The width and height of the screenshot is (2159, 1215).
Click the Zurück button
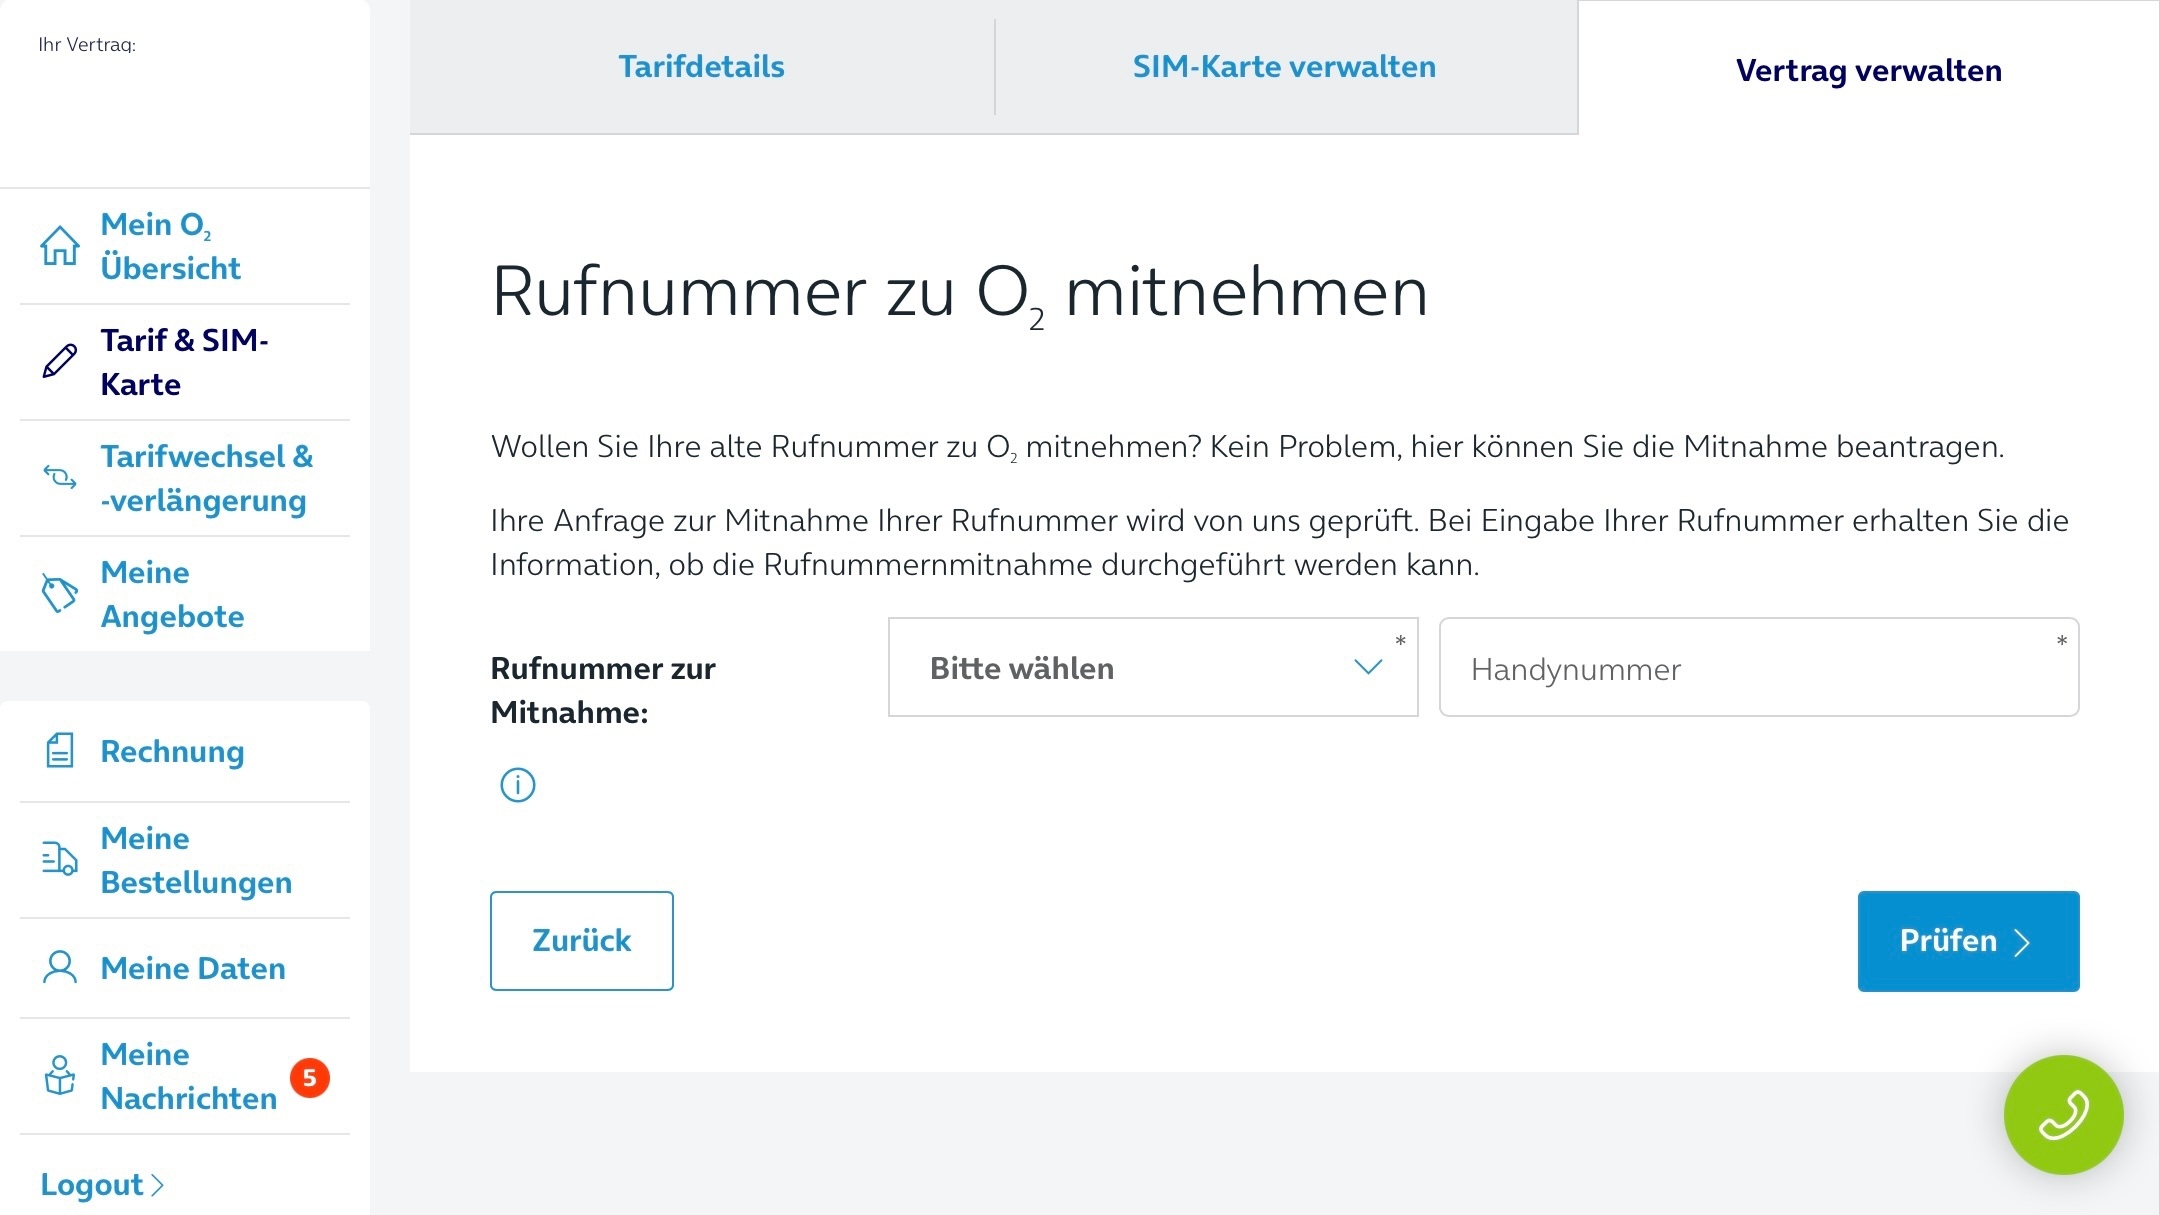click(x=582, y=941)
